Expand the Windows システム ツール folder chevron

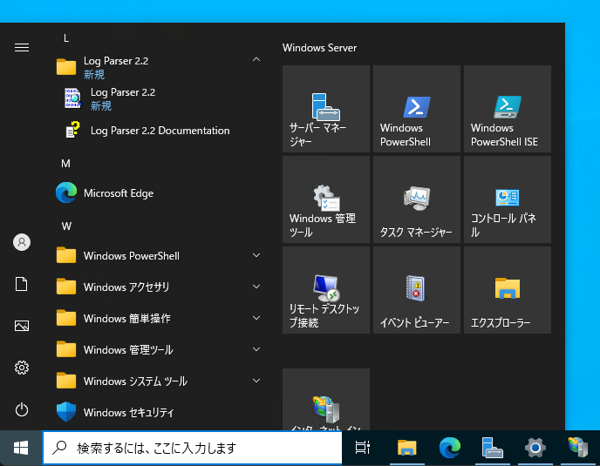[256, 381]
